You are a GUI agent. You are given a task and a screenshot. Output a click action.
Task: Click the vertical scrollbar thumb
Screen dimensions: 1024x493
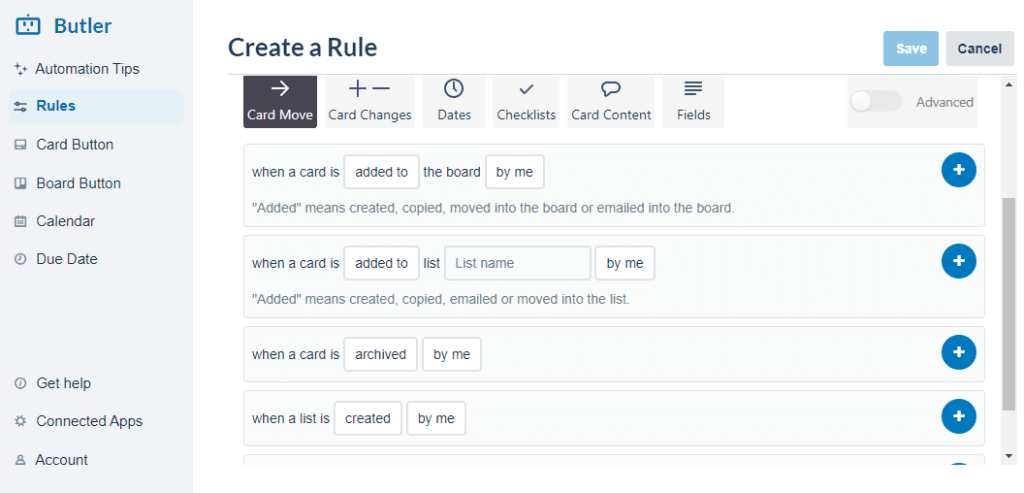point(1009,304)
